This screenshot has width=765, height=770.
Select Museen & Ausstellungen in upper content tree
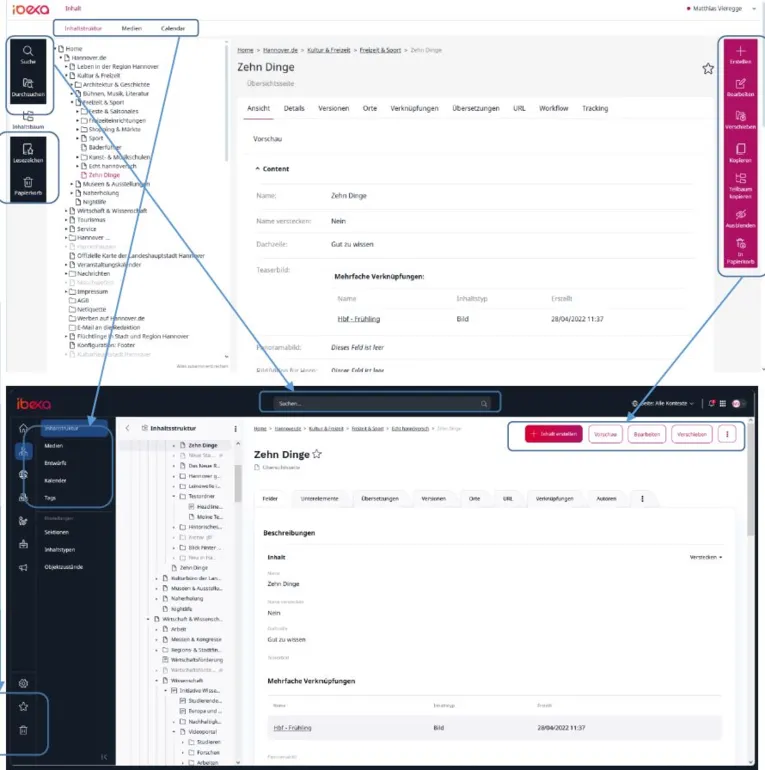pos(116,184)
